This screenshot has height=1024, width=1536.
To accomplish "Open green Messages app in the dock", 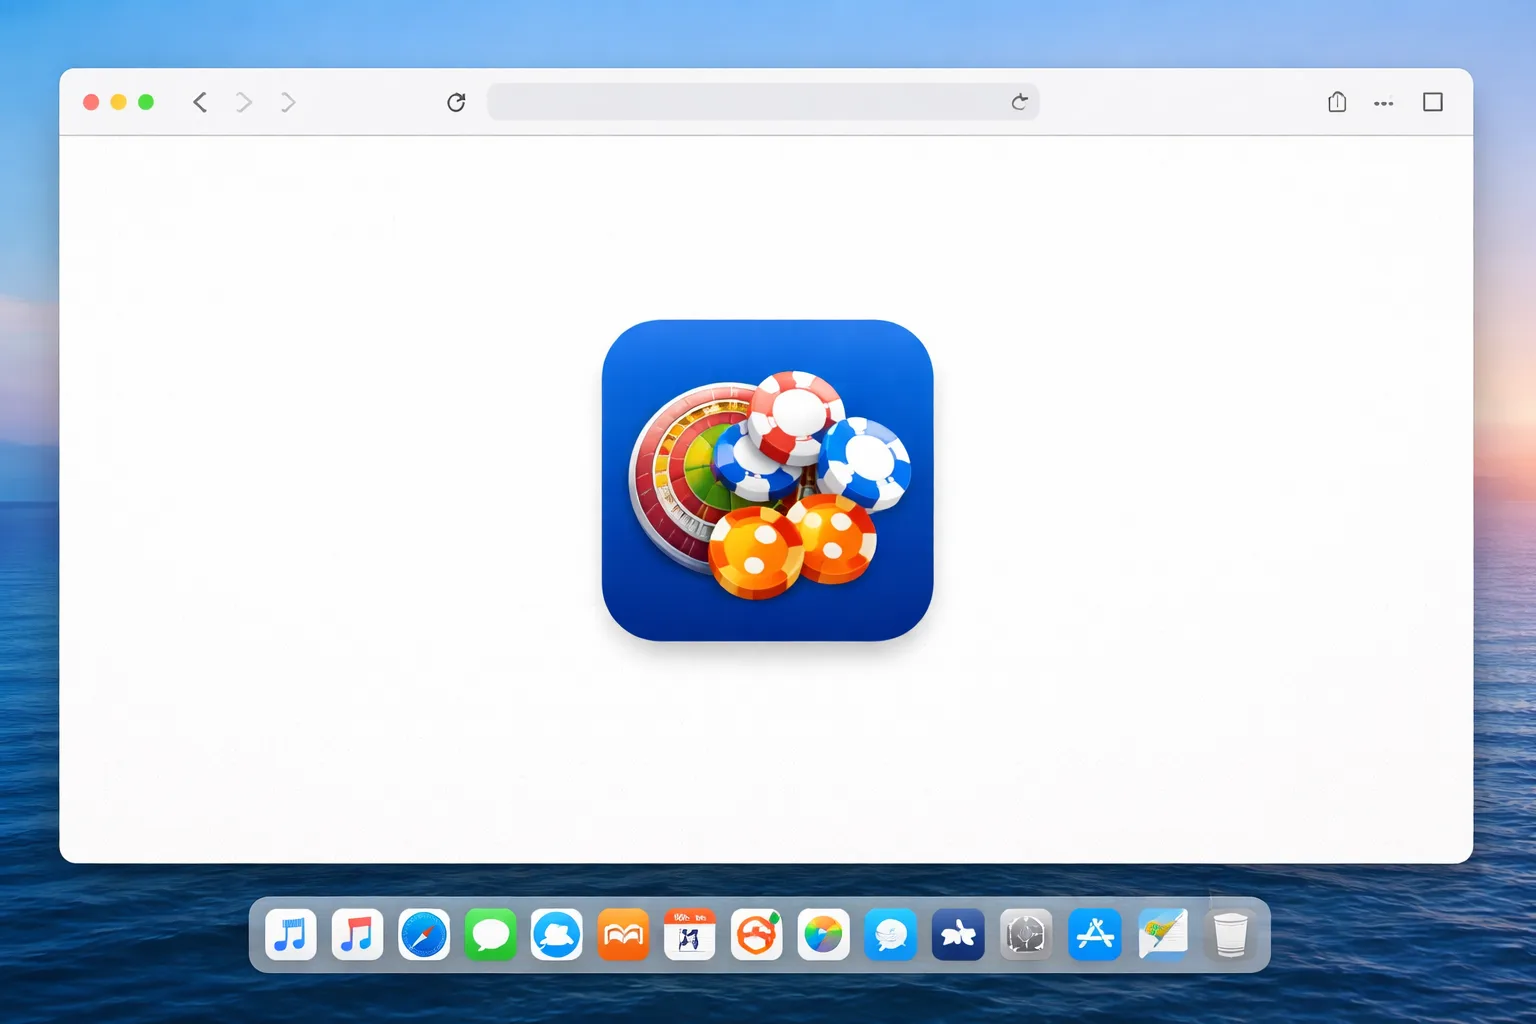I will tap(491, 935).
